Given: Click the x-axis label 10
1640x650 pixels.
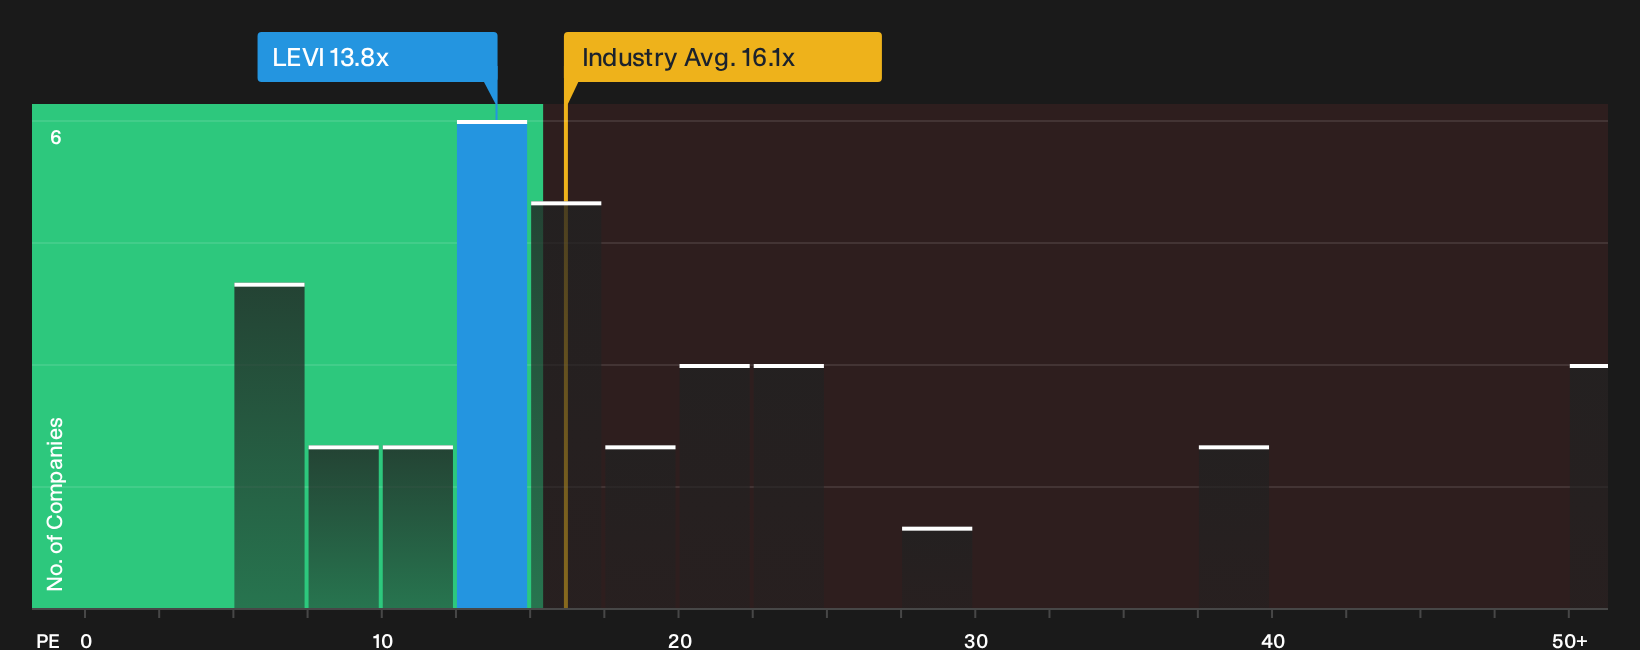Looking at the screenshot, I should tap(383, 640).
